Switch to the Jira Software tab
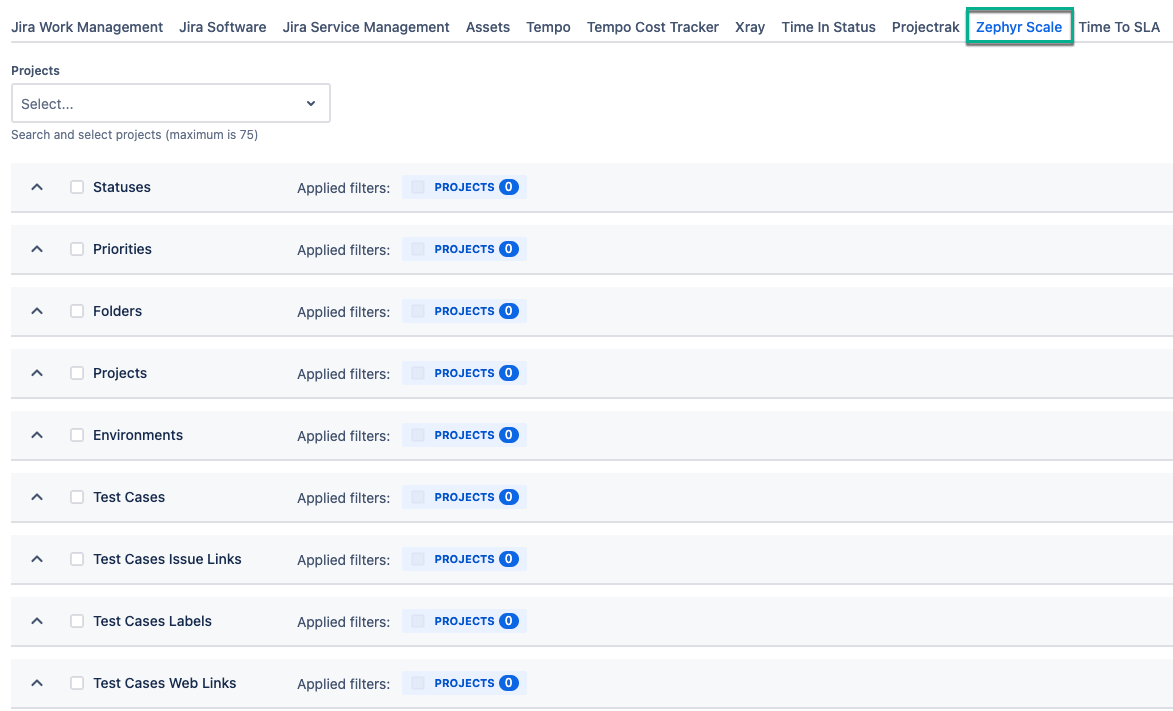This screenshot has height=711, width=1173. (x=222, y=27)
